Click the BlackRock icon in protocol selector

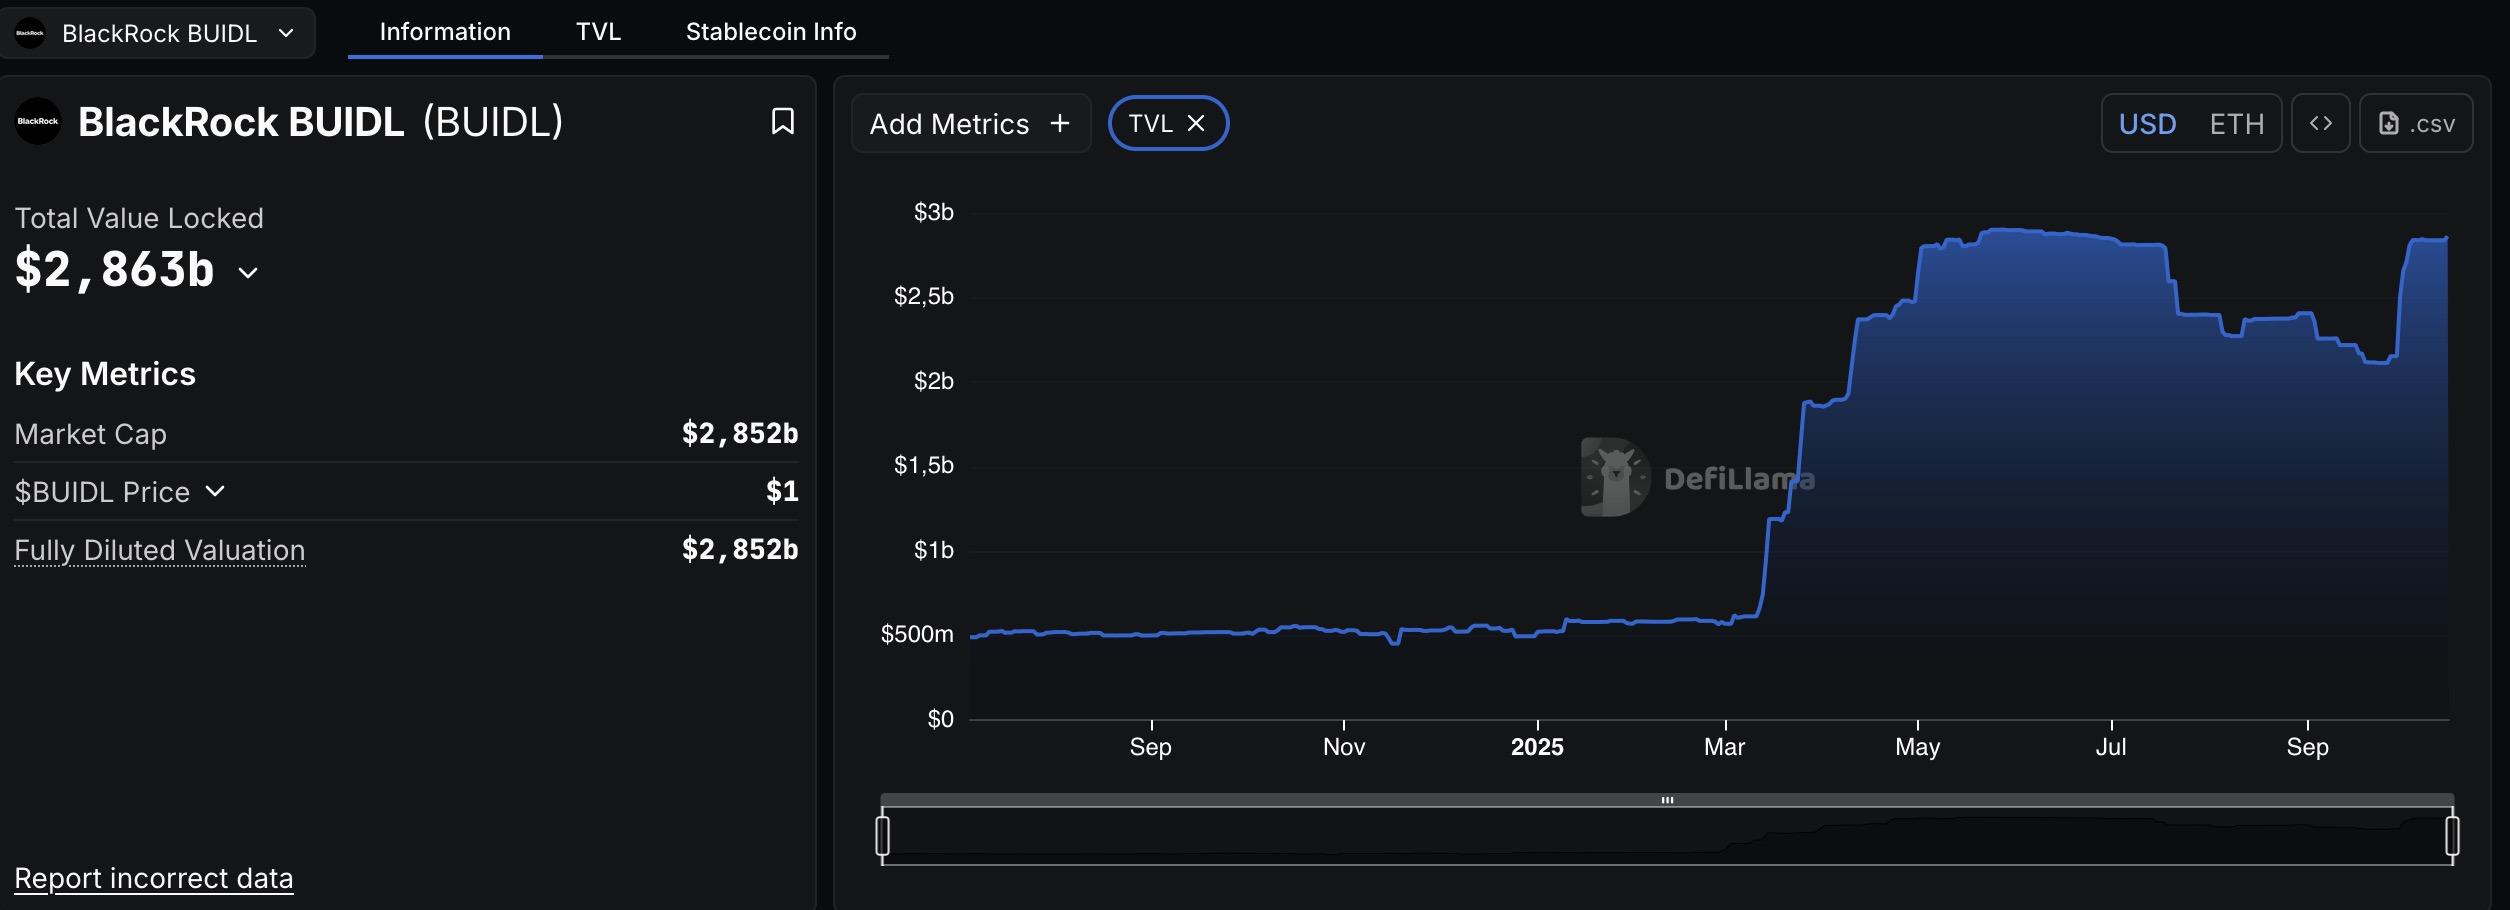[x=30, y=33]
